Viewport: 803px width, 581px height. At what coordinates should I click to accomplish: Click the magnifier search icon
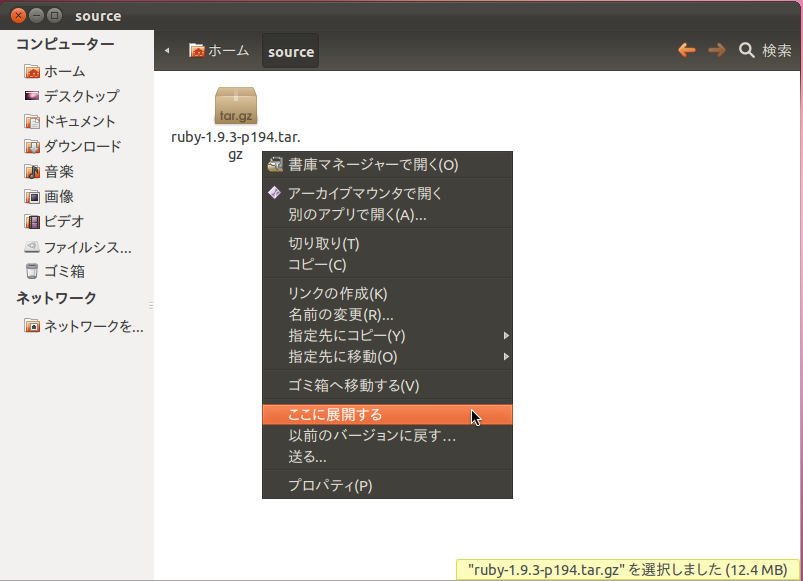[x=747, y=50]
